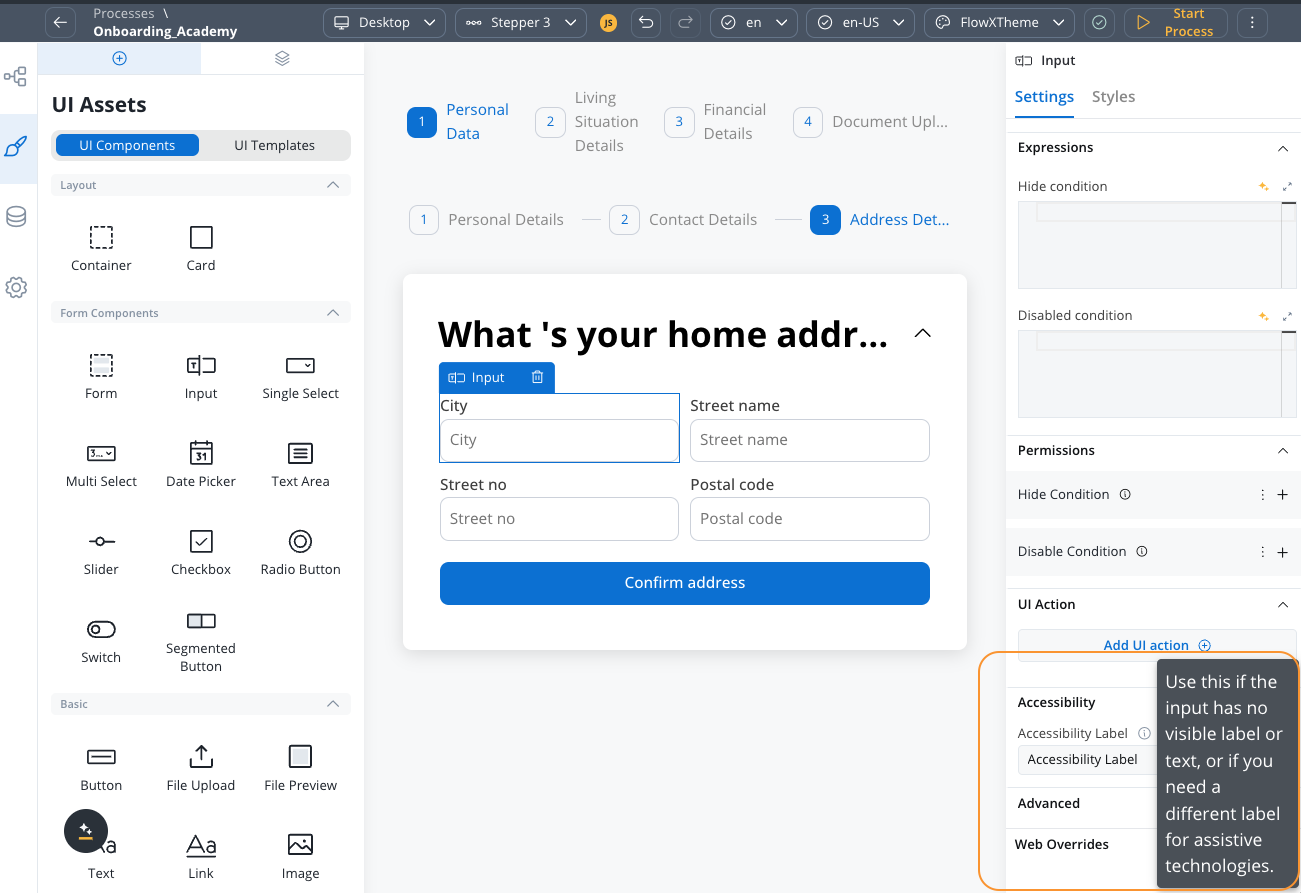Pick the Date Picker component
Image resolution: width=1301 pixels, height=893 pixels.
201,464
